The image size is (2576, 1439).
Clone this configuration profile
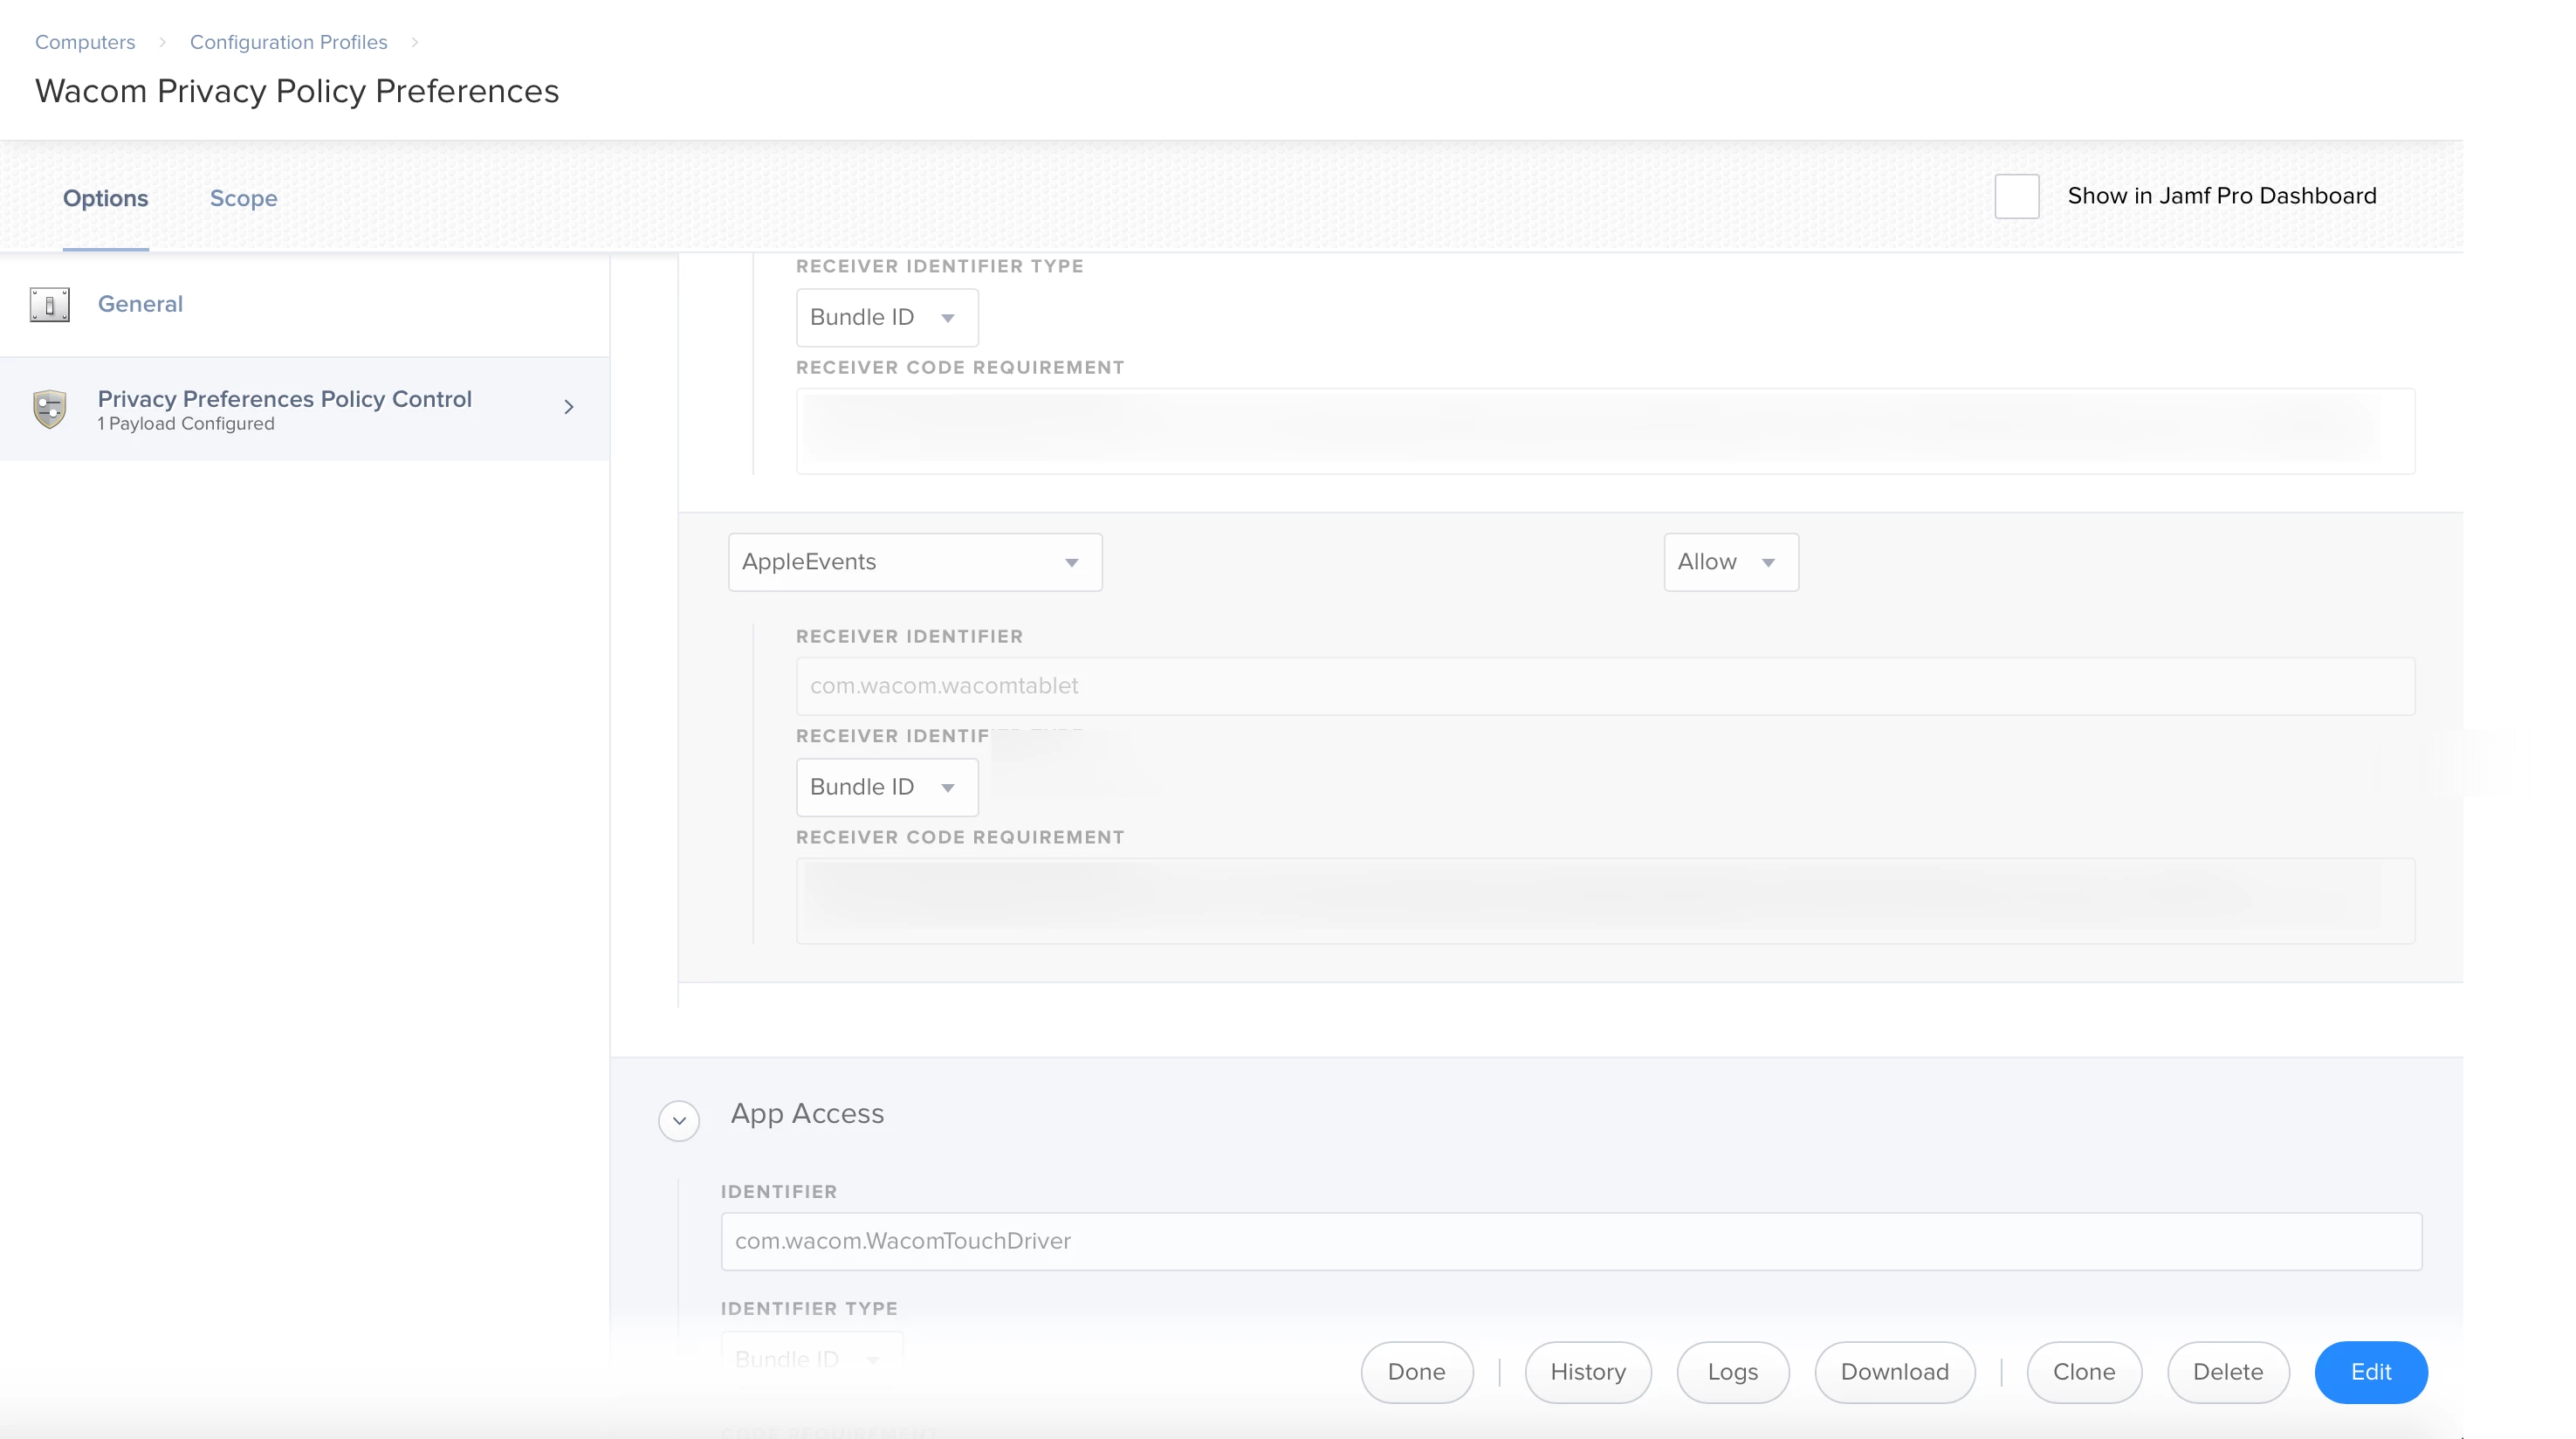(2084, 1372)
